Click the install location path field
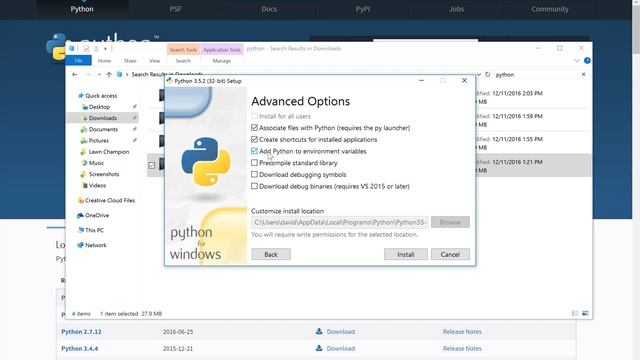The image size is (640, 360). [x=340, y=222]
